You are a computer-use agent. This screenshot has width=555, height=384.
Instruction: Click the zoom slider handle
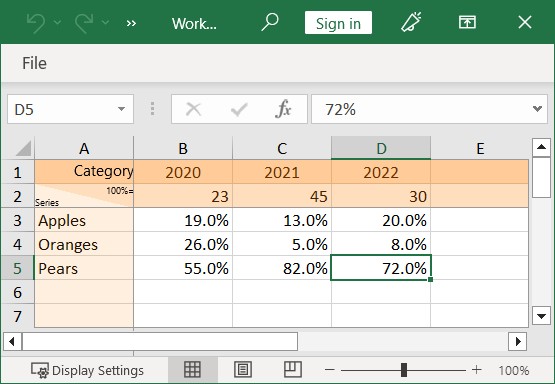click(x=404, y=370)
